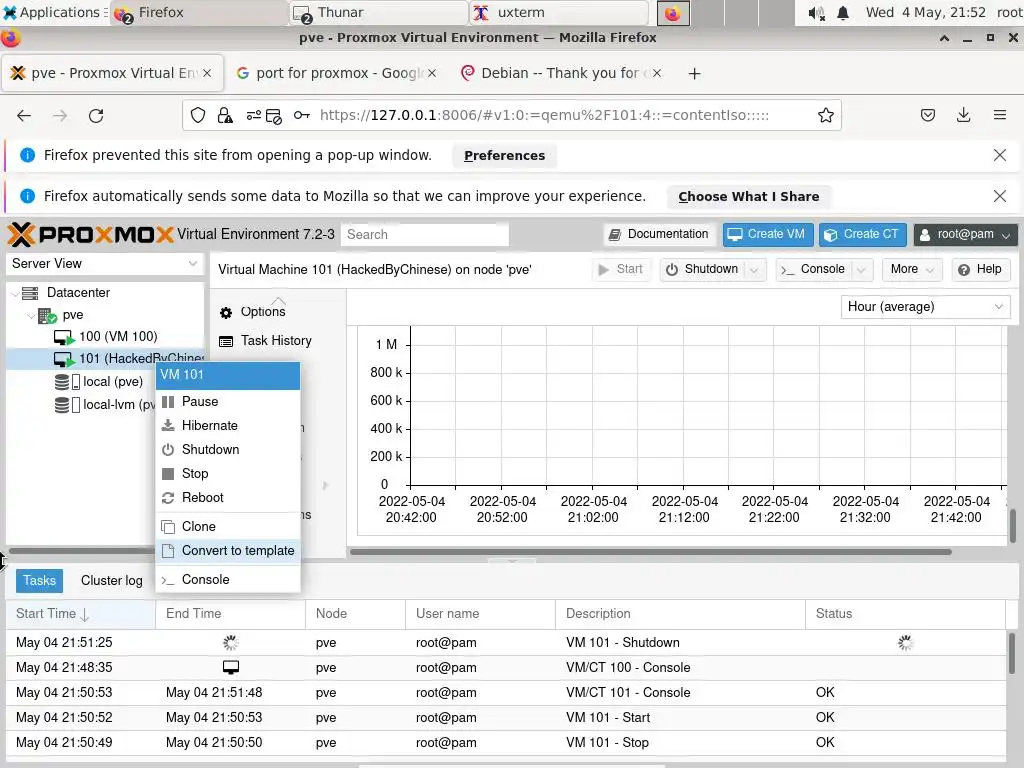Open the Firefox hamburger menu

[x=999, y=116]
